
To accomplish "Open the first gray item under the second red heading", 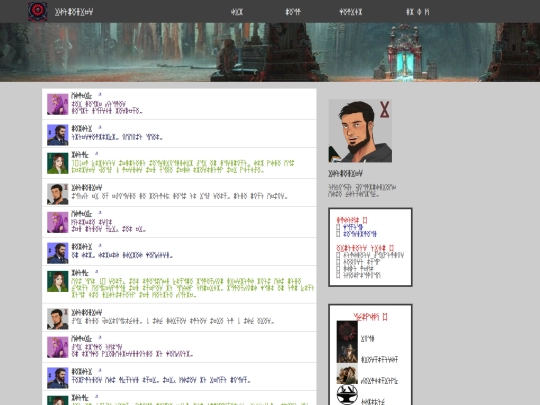I will click(373, 255).
